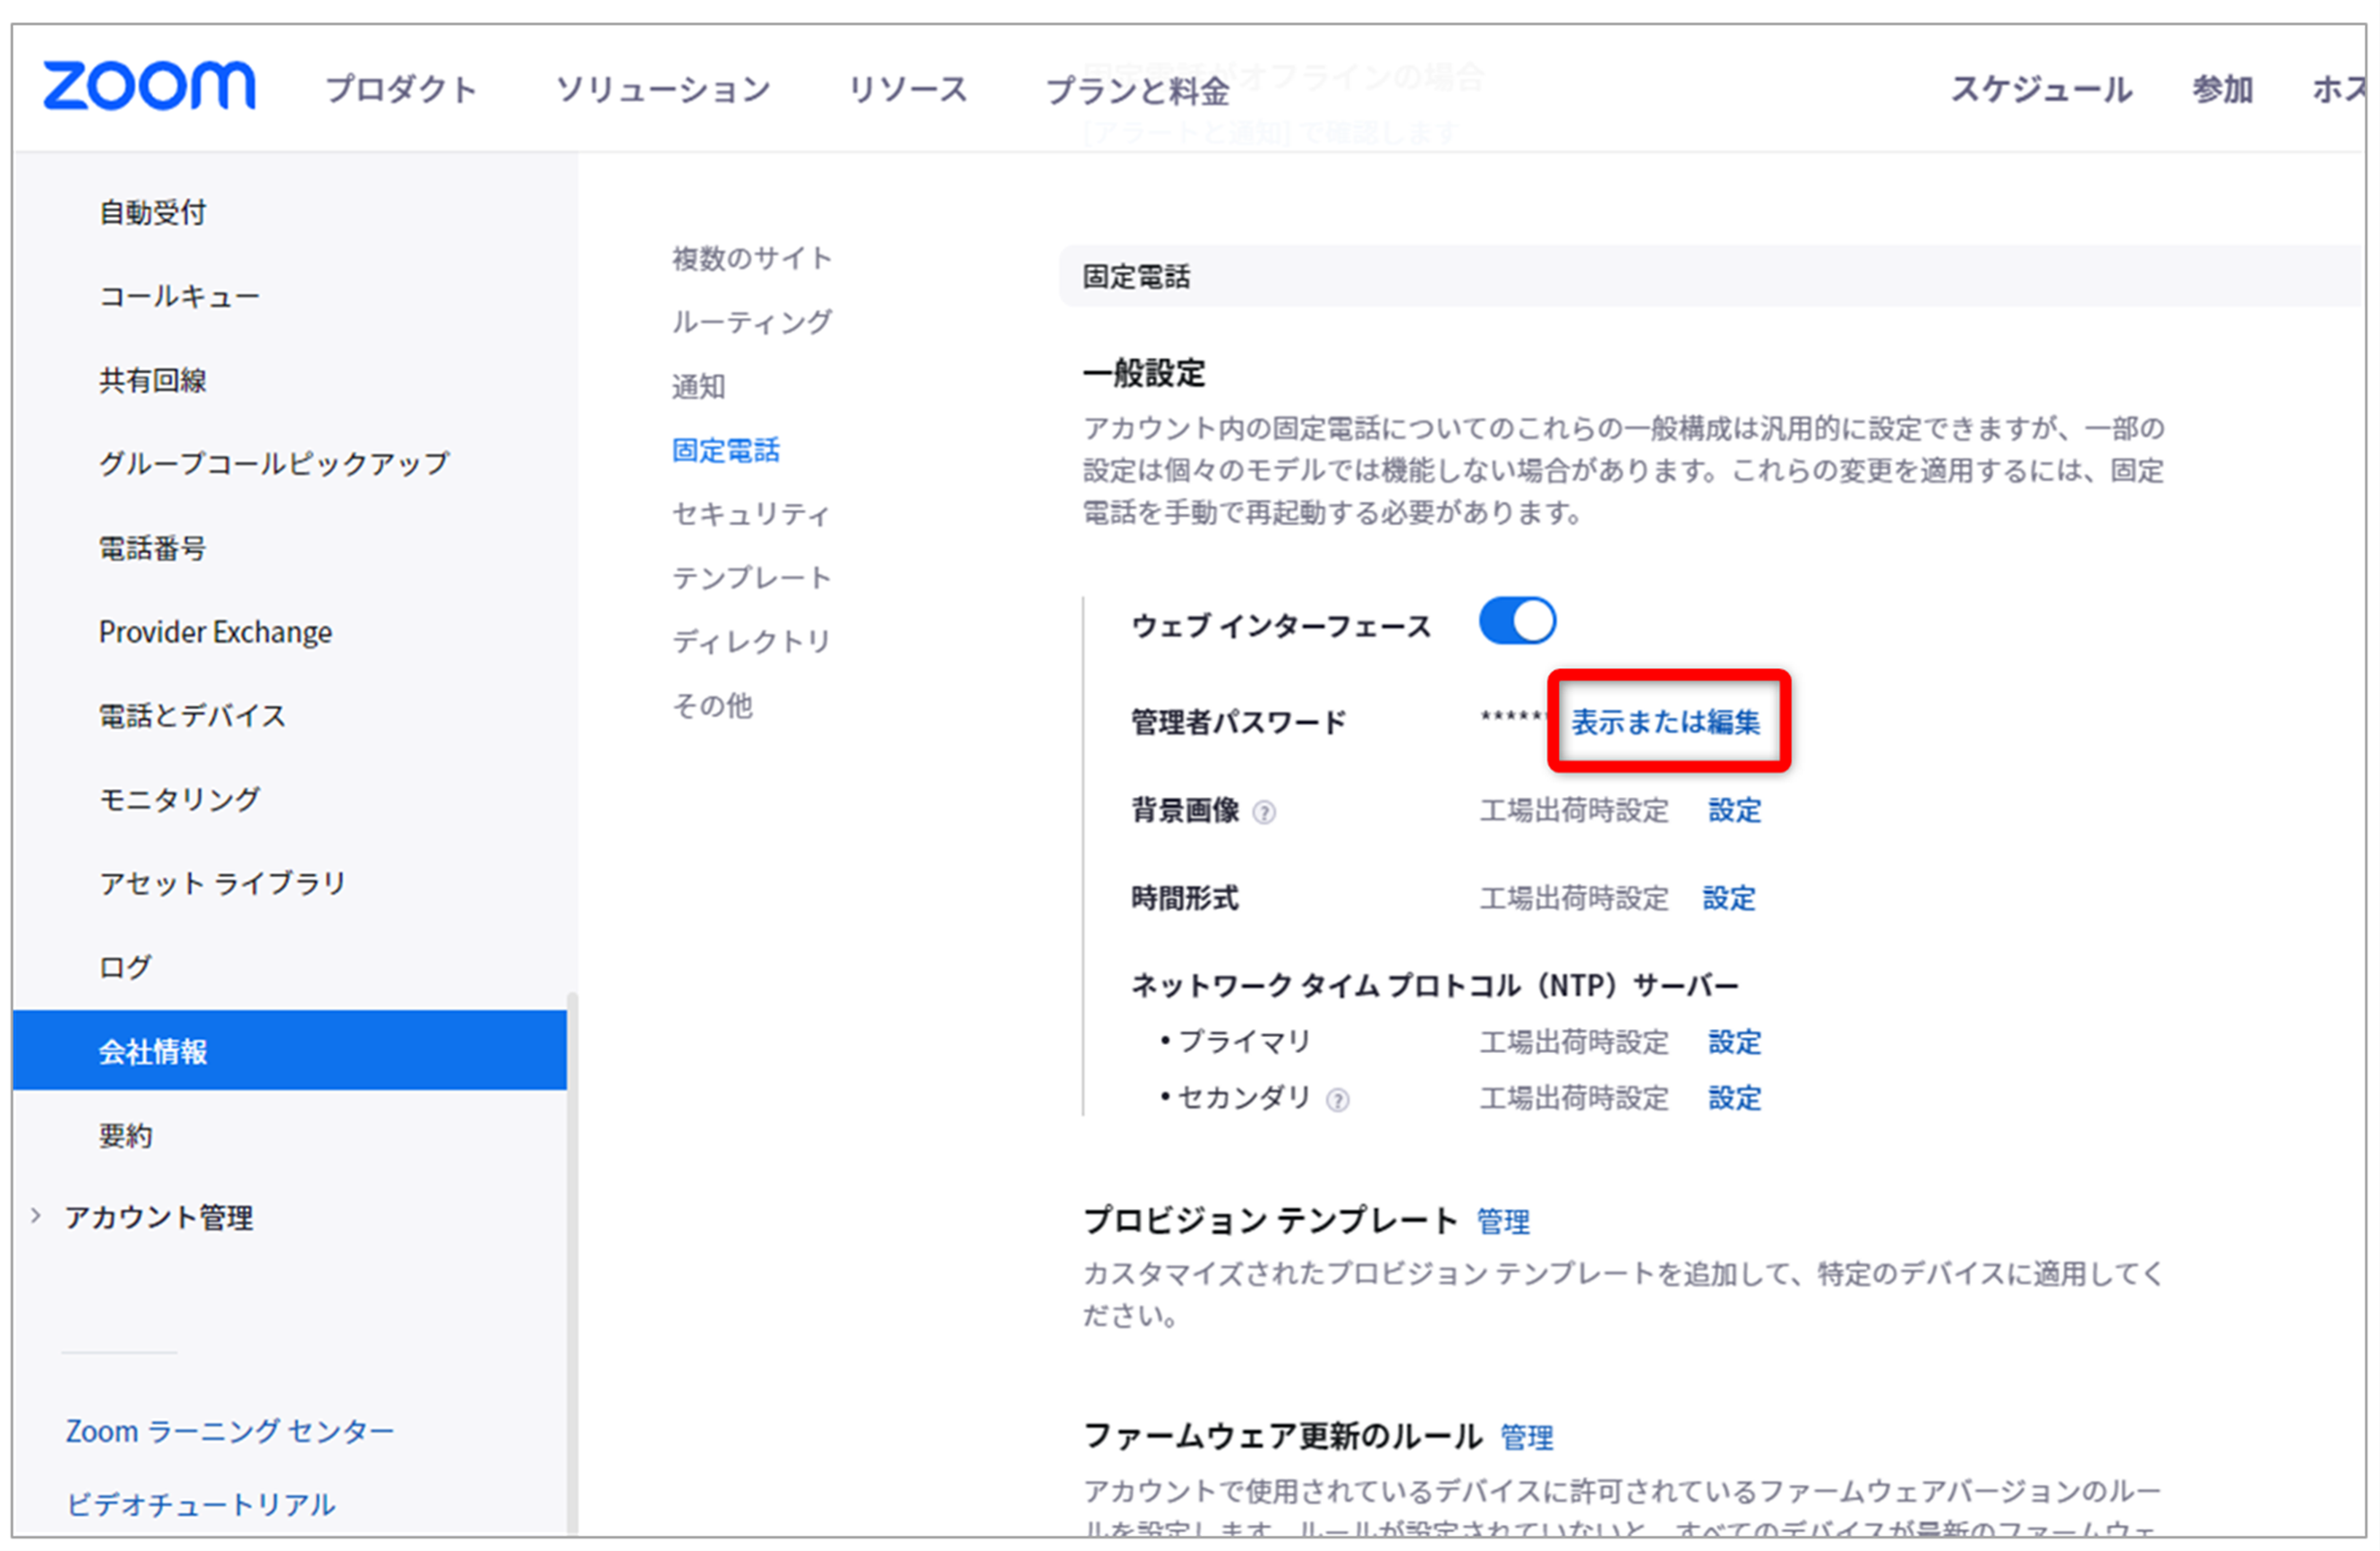The width and height of the screenshot is (2380, 1551).
Task: Open the Zoom ラーニング センター link
Action: [x=230, y=1431]
